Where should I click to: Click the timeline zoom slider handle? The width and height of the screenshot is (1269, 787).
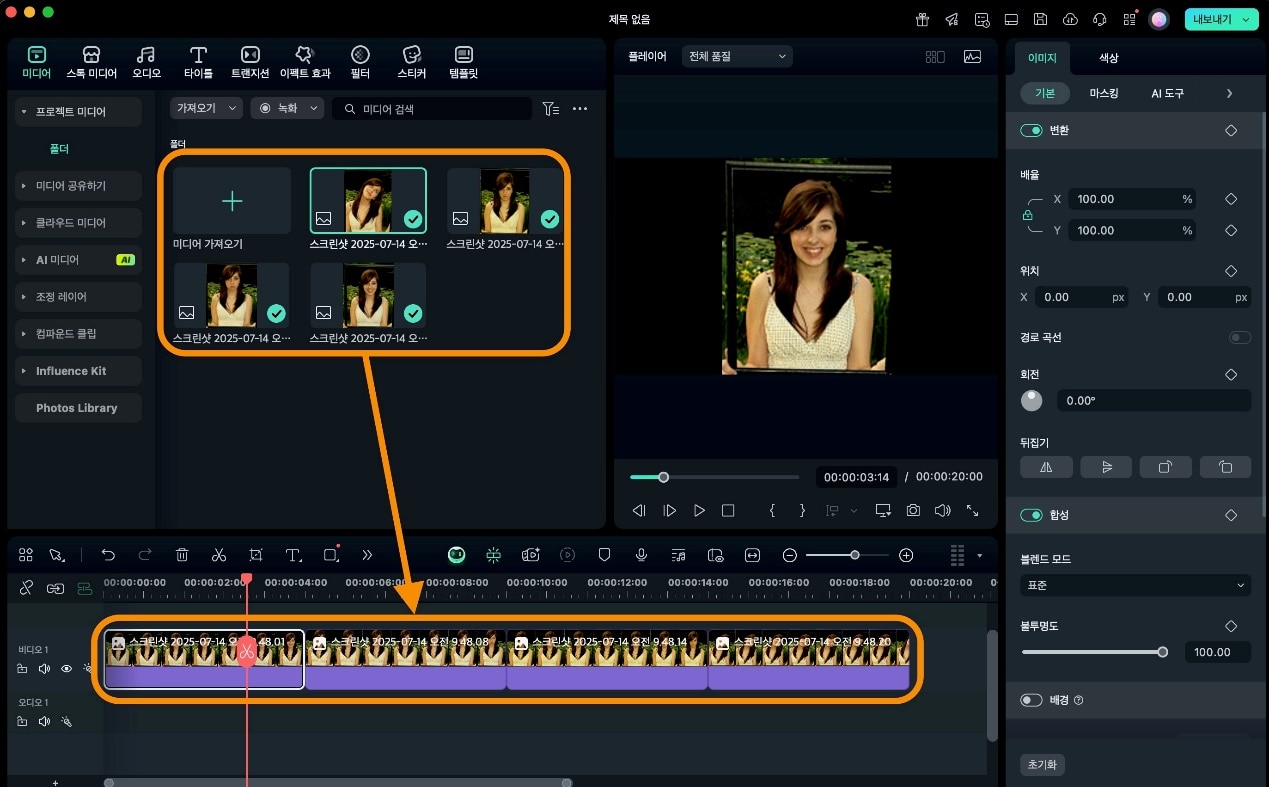pyautogui.click(x=854, y=555)
